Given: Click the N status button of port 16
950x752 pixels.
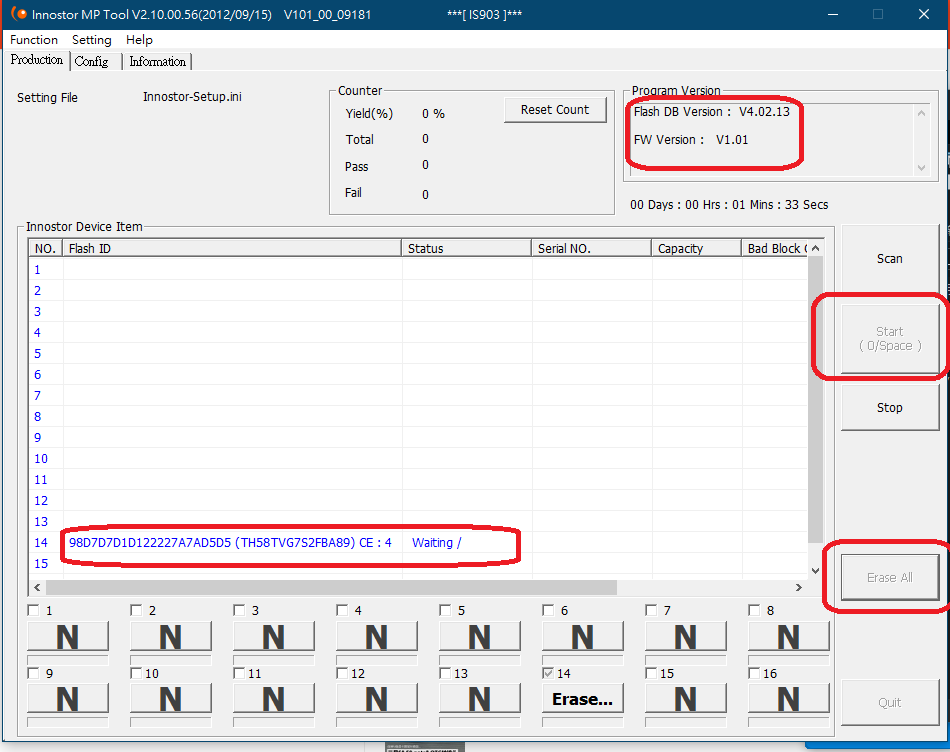Looking at the screenshot, I should tap(789, 699).
